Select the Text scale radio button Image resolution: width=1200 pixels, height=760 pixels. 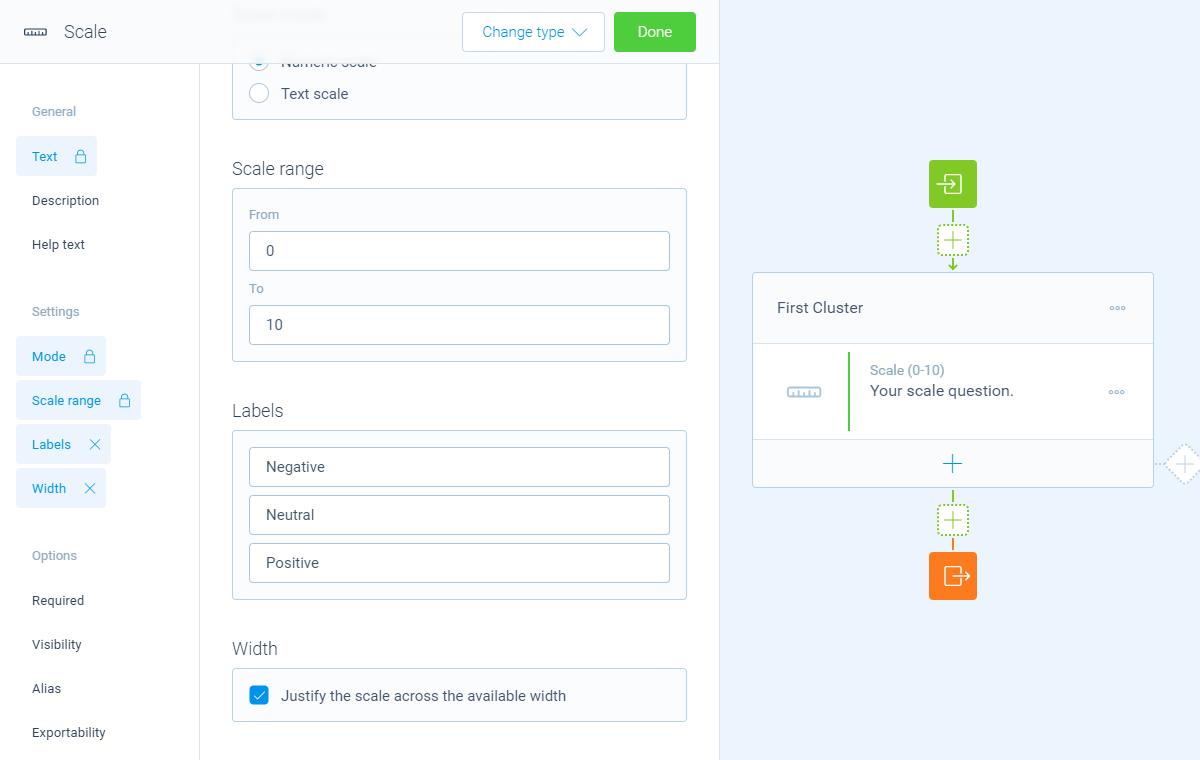[x=259, y=93]
